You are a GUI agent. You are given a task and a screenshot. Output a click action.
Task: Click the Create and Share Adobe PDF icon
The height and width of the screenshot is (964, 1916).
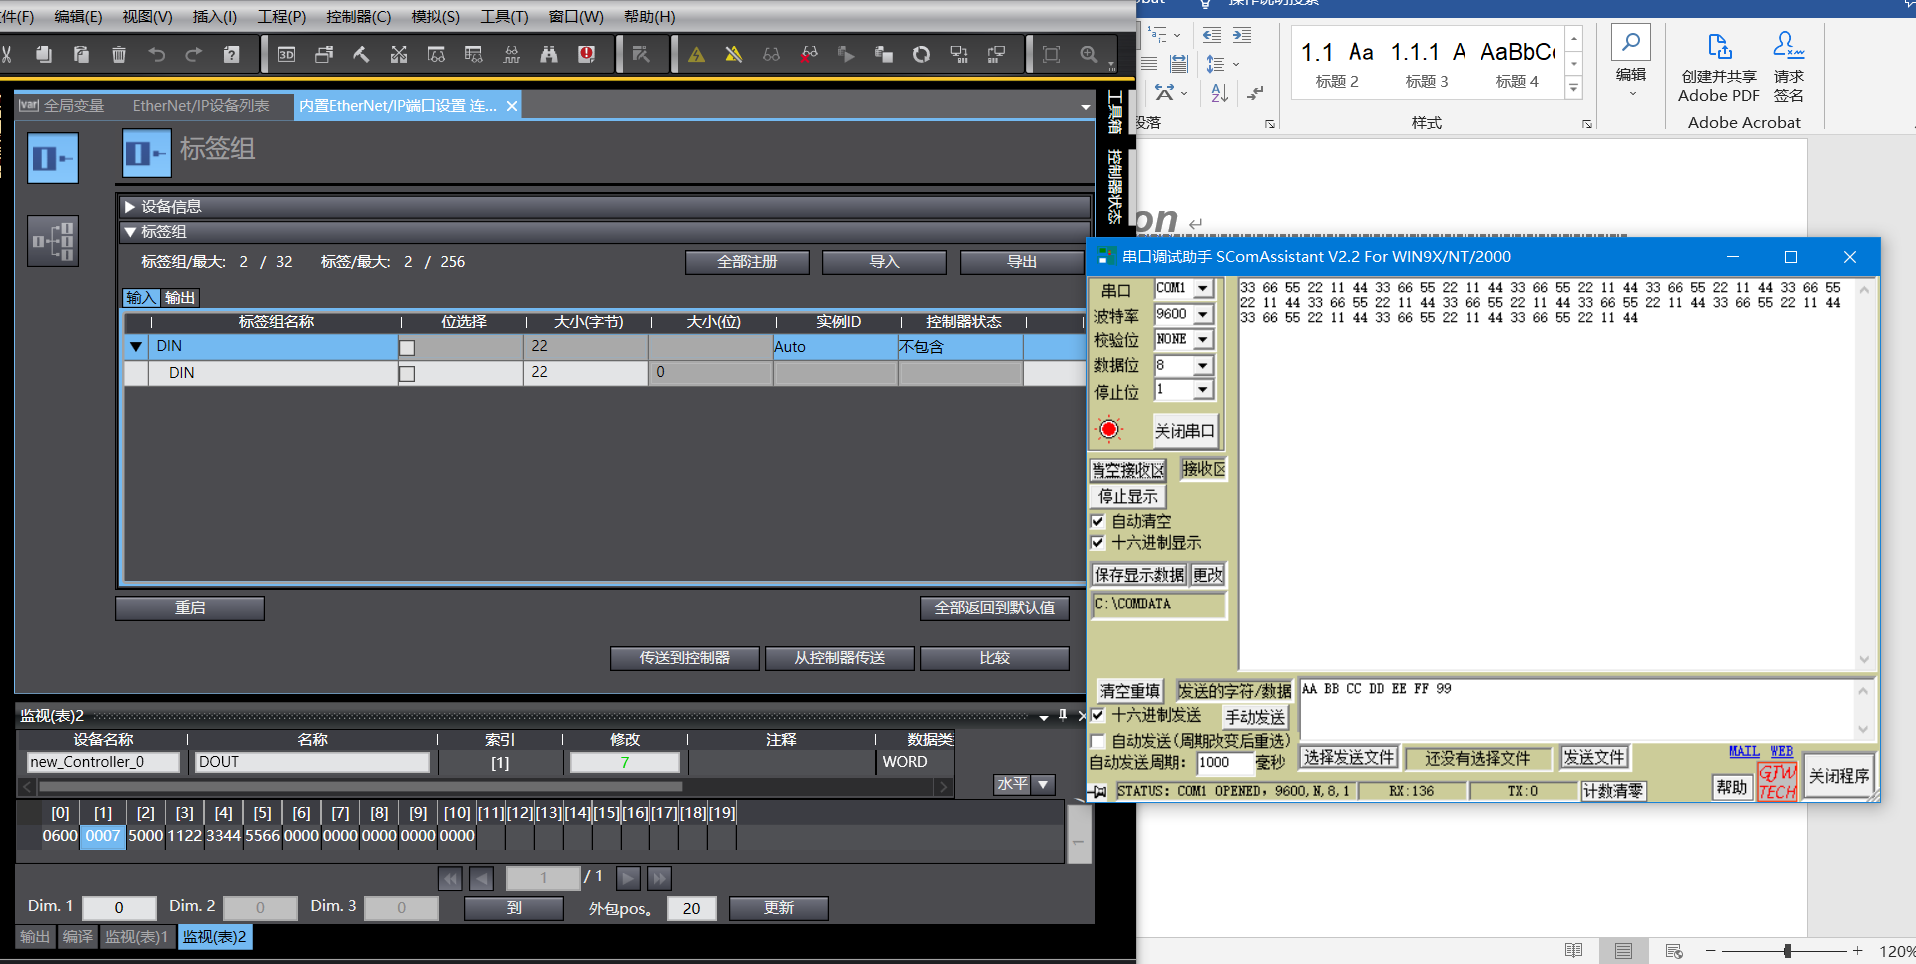pos(1719,68)
